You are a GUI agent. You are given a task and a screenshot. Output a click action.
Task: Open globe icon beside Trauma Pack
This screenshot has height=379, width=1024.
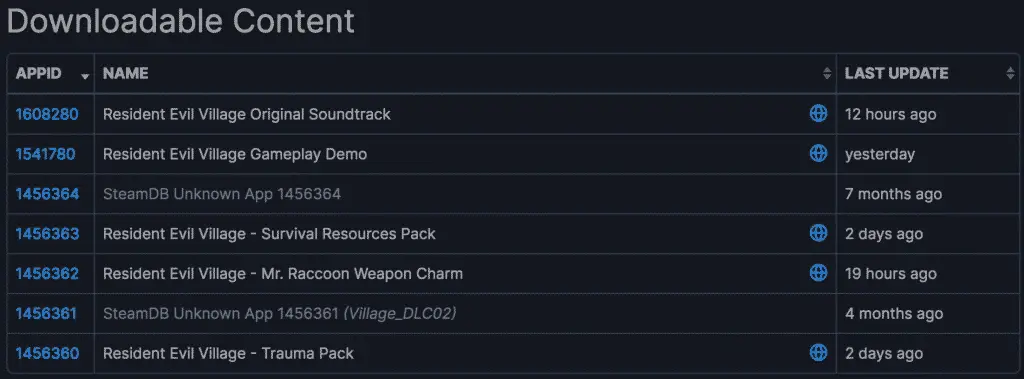pyautogui.click(x=818, y=353)
